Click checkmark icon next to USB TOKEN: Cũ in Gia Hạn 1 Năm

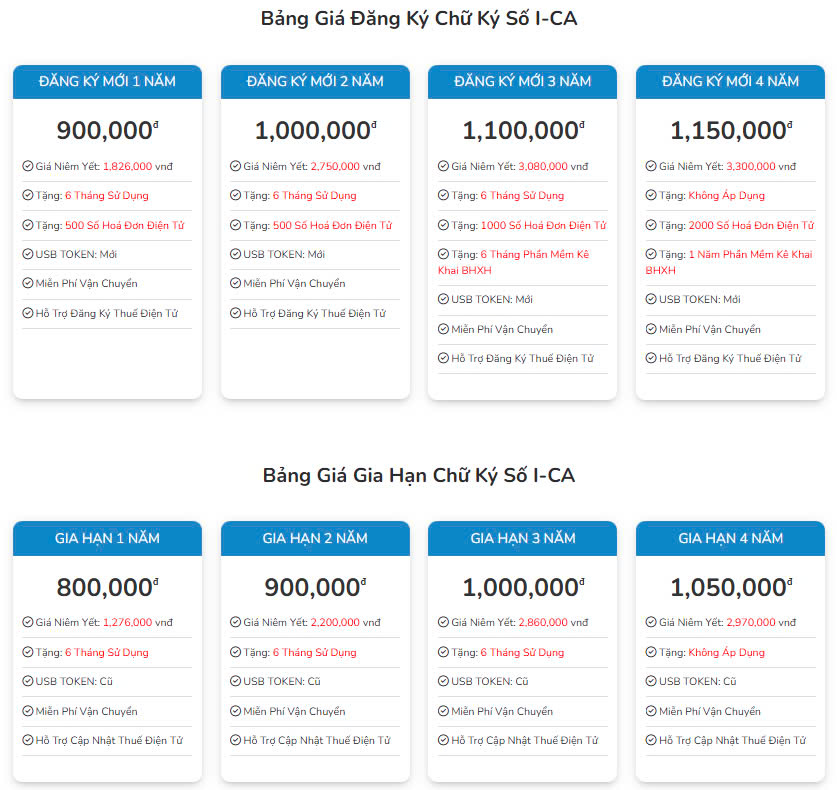28,681
